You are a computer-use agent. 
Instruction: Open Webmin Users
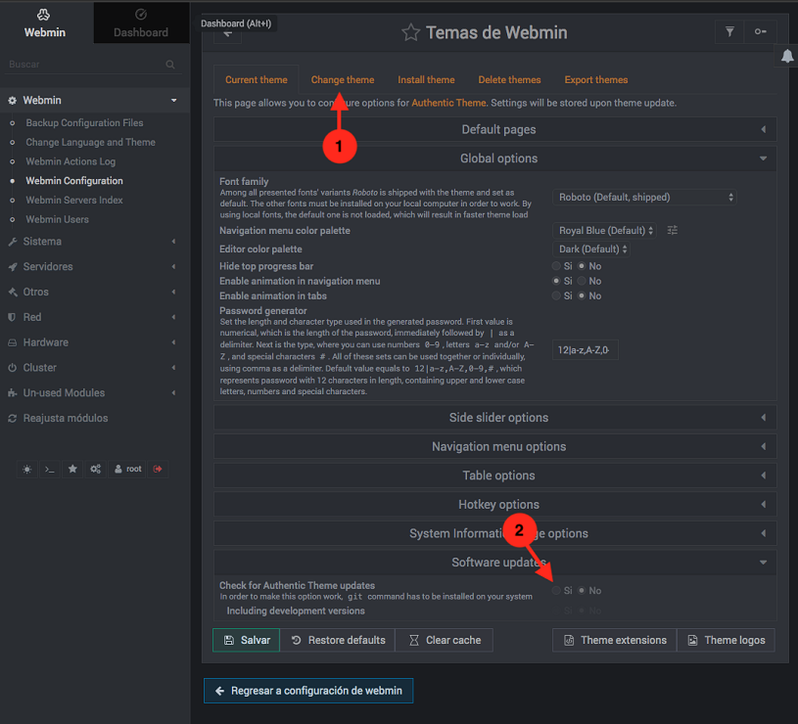(x=57, y=219)
